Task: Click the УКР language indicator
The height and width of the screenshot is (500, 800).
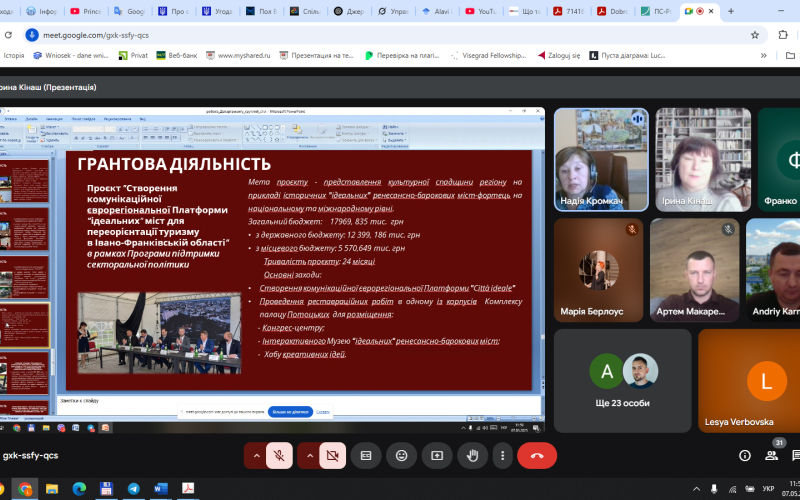Action: point(768,489)
